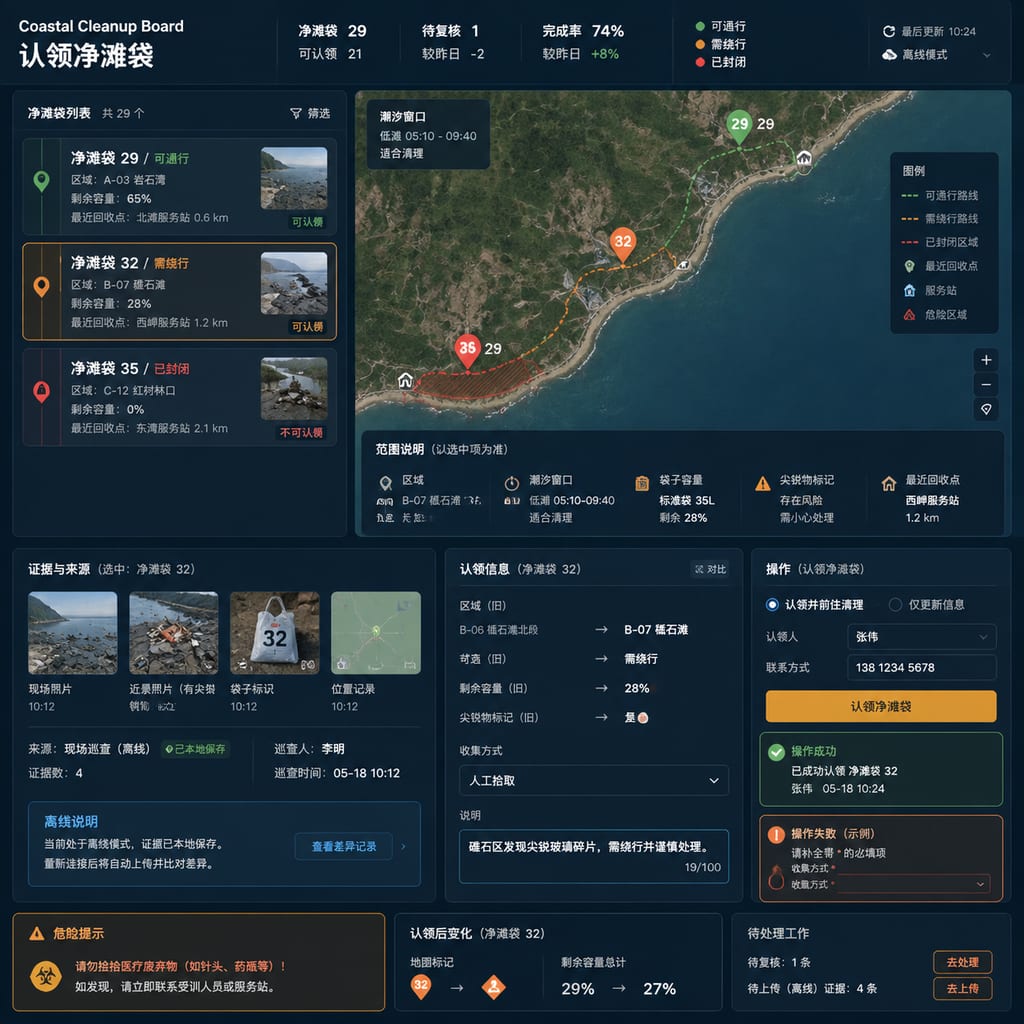Viewport: 1024px width, 1024px height.
Task: Click the 联系方式 phone number field
Action: (x=921, y=667)
